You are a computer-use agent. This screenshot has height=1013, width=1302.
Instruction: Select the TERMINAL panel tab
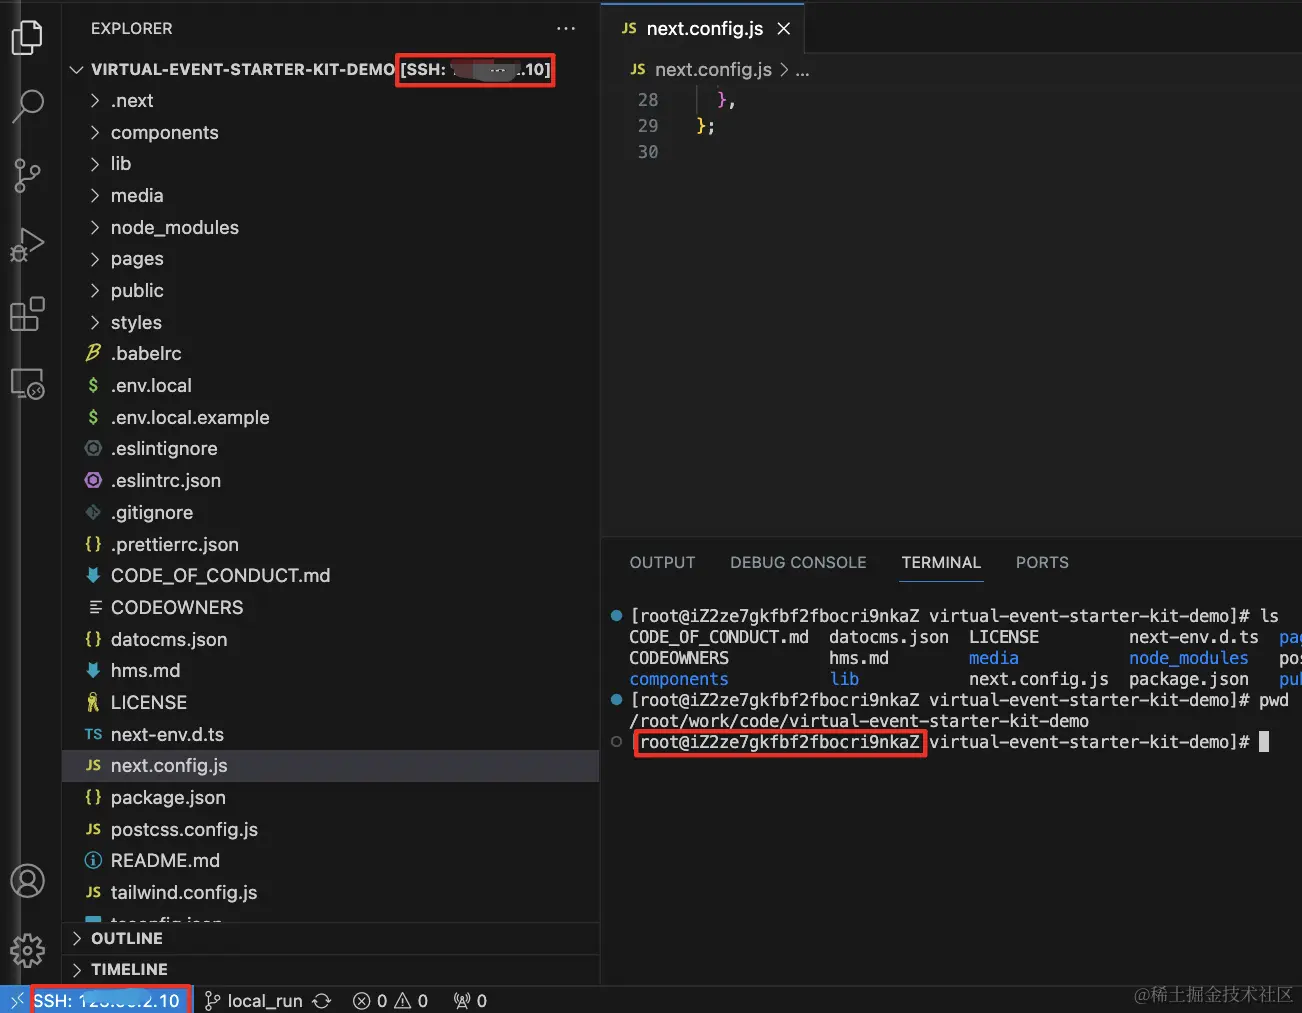941,563
